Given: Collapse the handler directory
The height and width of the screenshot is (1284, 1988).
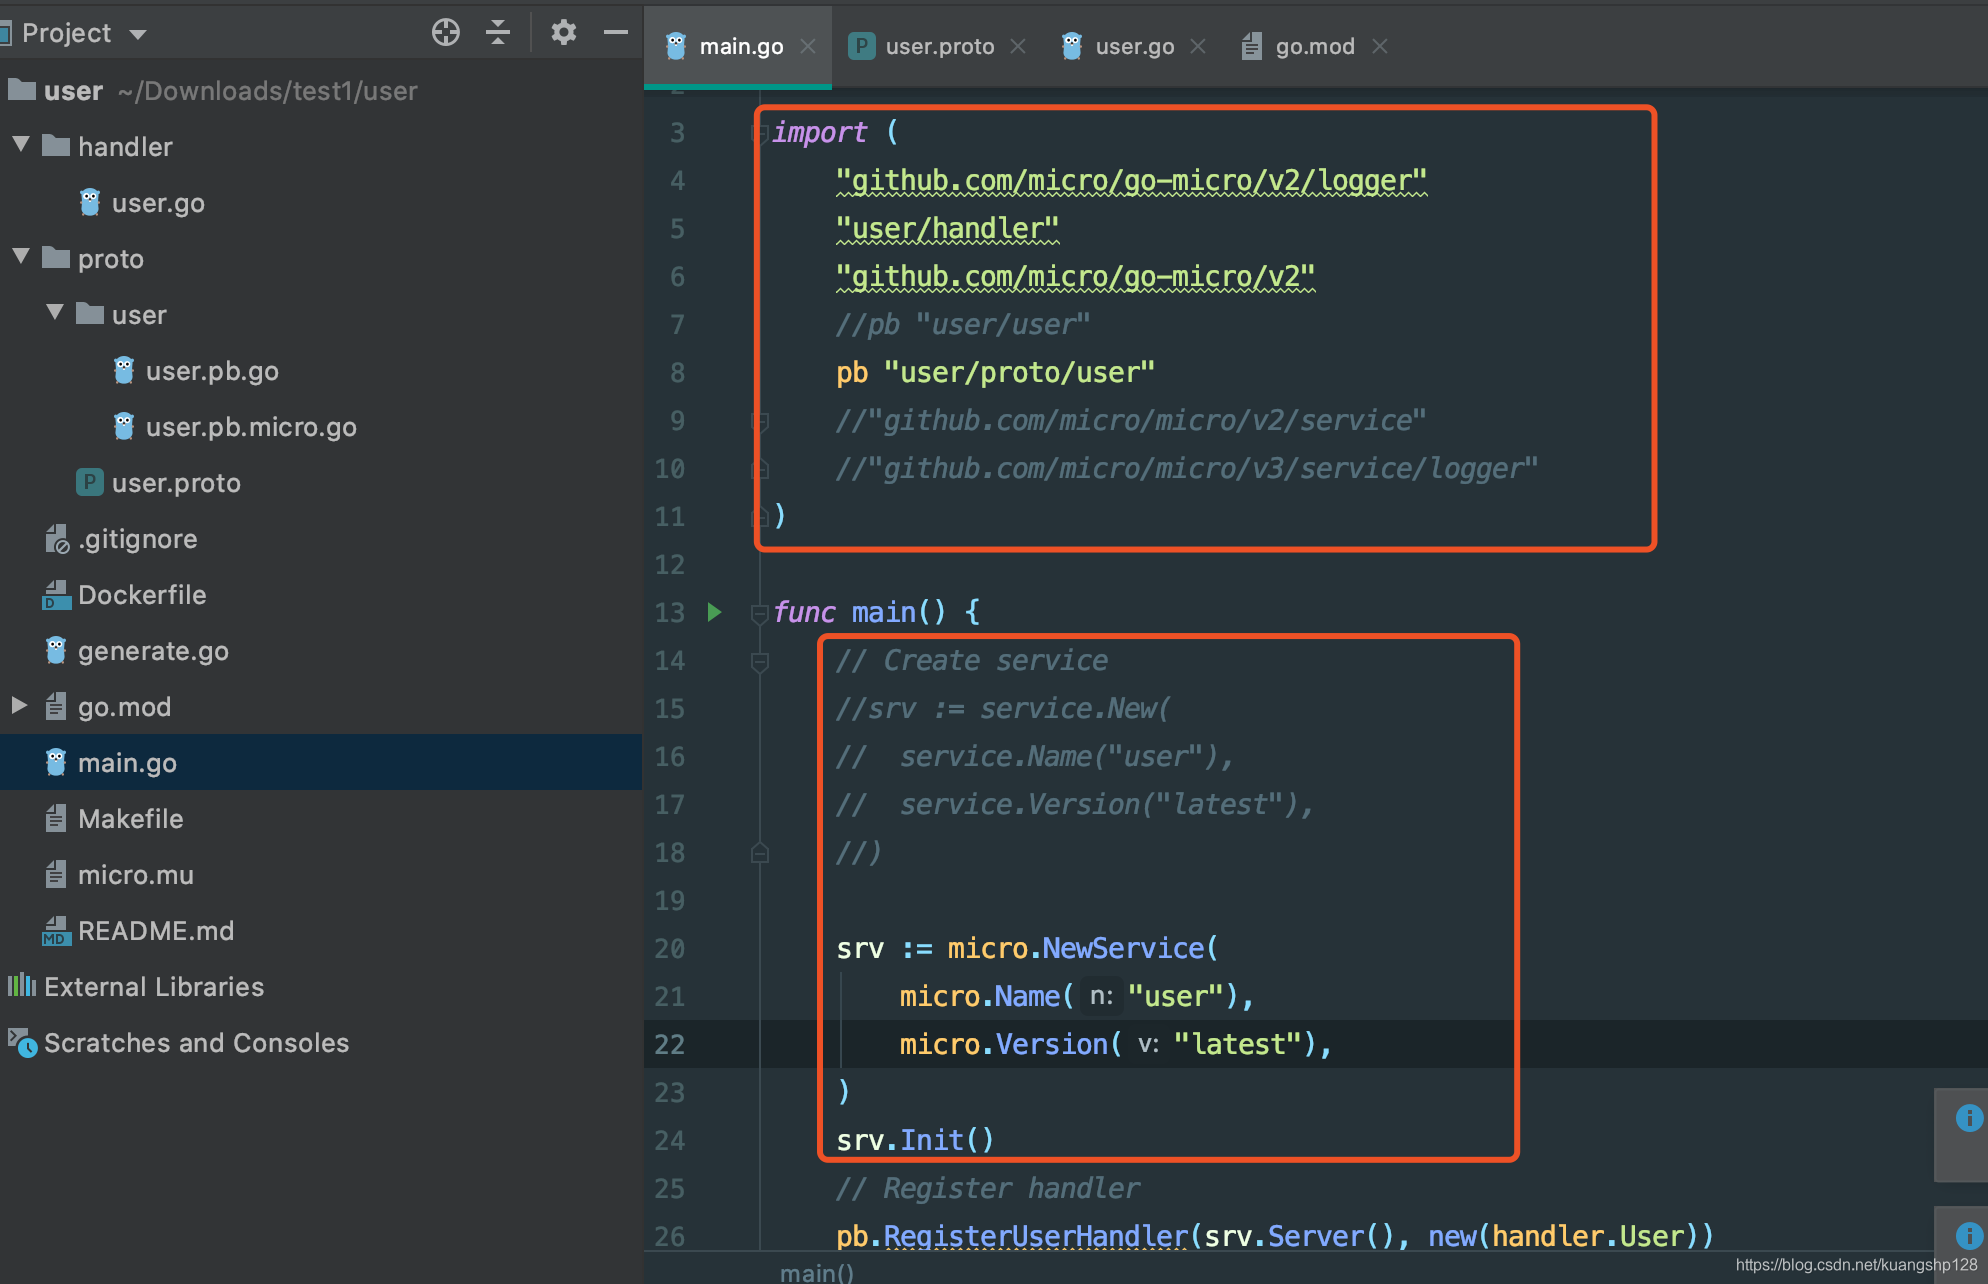Looking at the screenshot, I should point(16,146).
